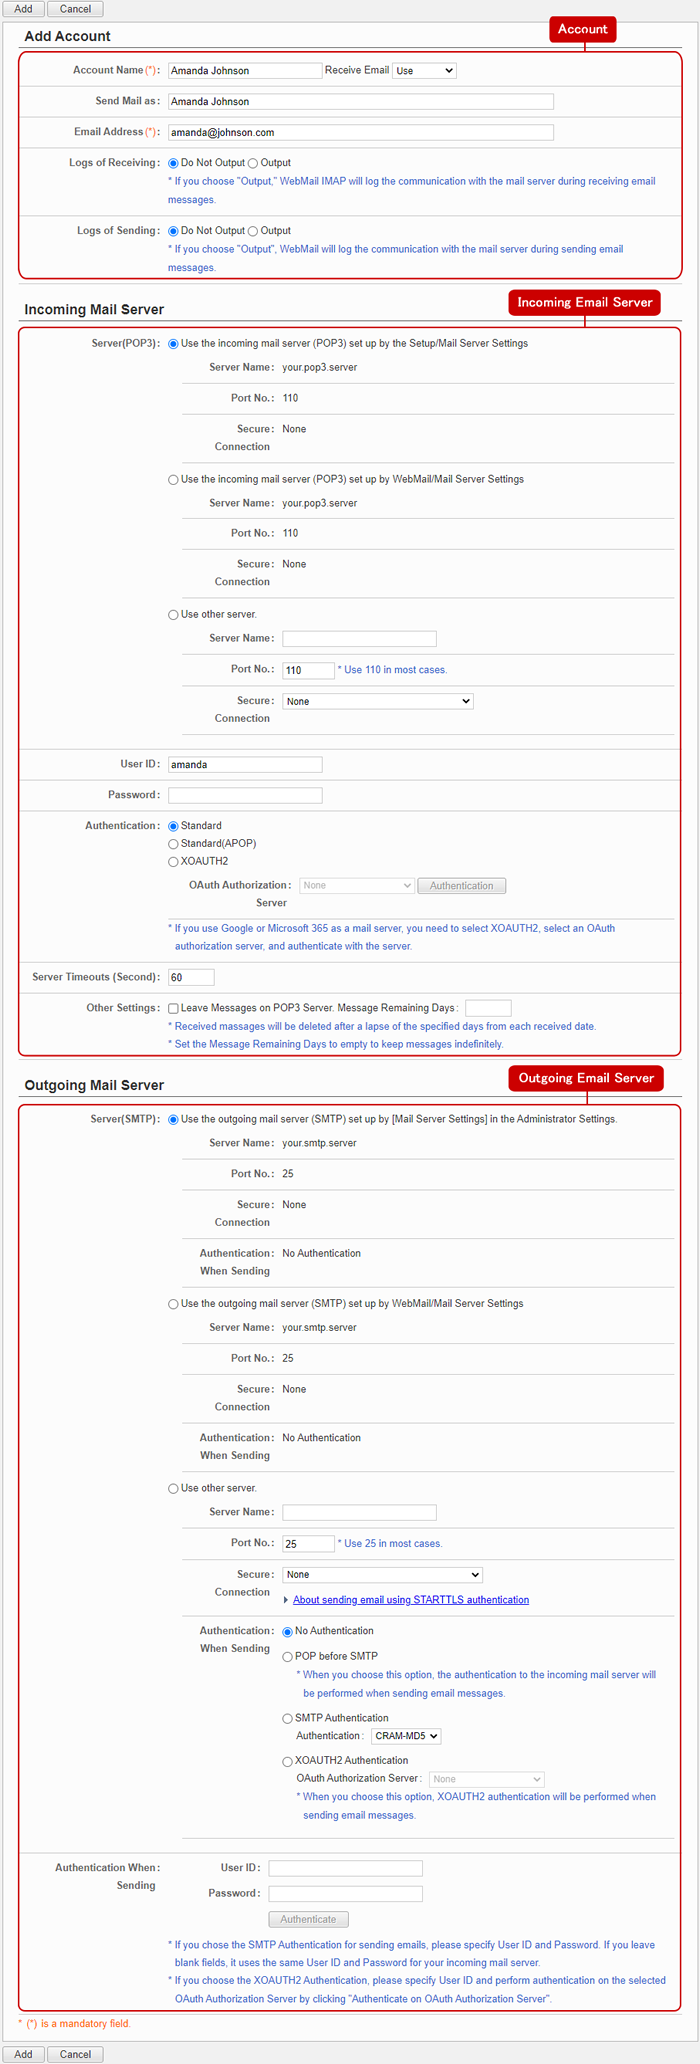Click the incoming mail Password field

pyautogui.click(x=245, y=796)
